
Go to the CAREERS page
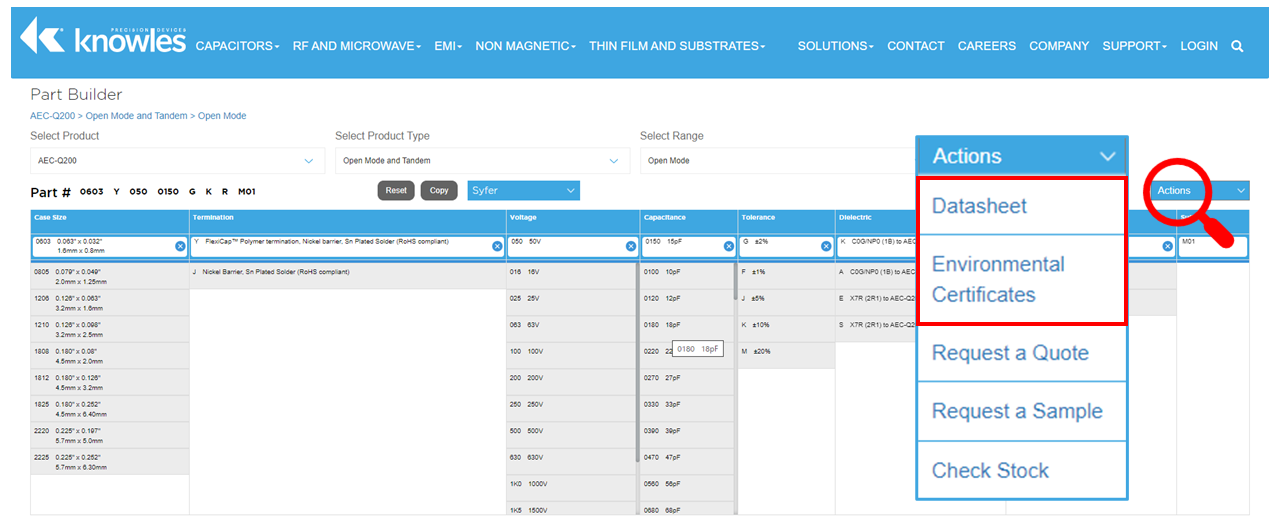(x=987, y=46)
